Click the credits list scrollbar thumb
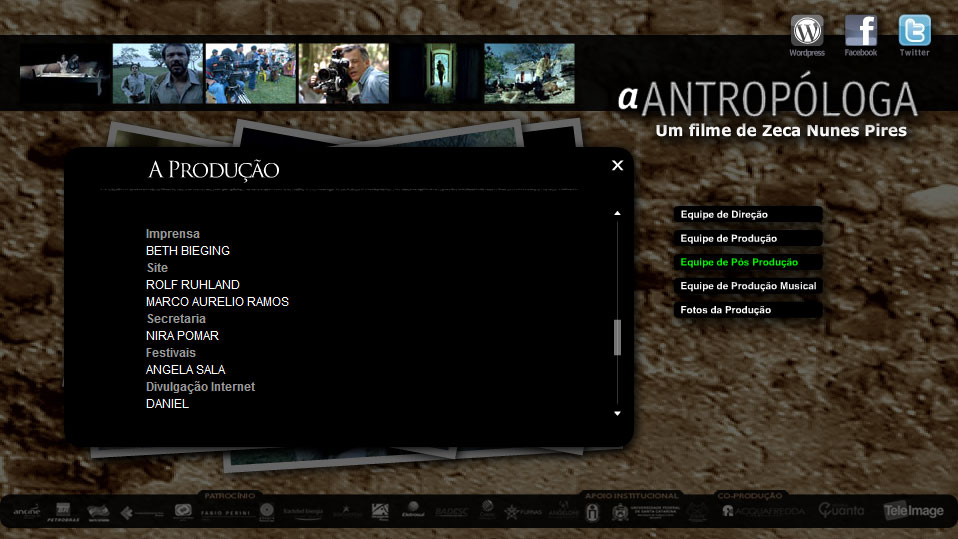This screenshot has height=539, width=958. [618, 337]
